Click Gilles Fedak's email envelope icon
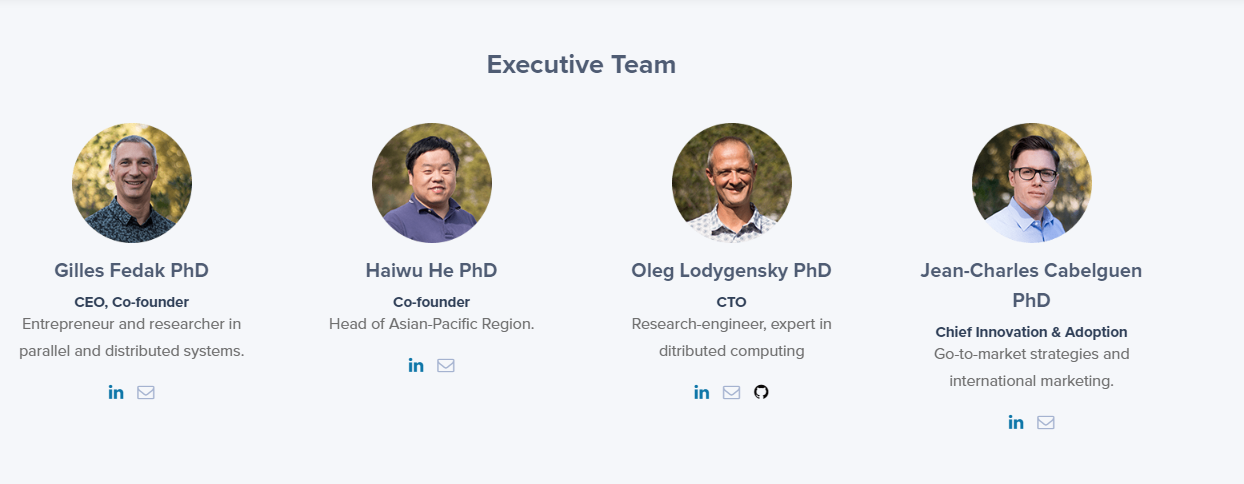Screen dimensions: 1244x484 146,392
